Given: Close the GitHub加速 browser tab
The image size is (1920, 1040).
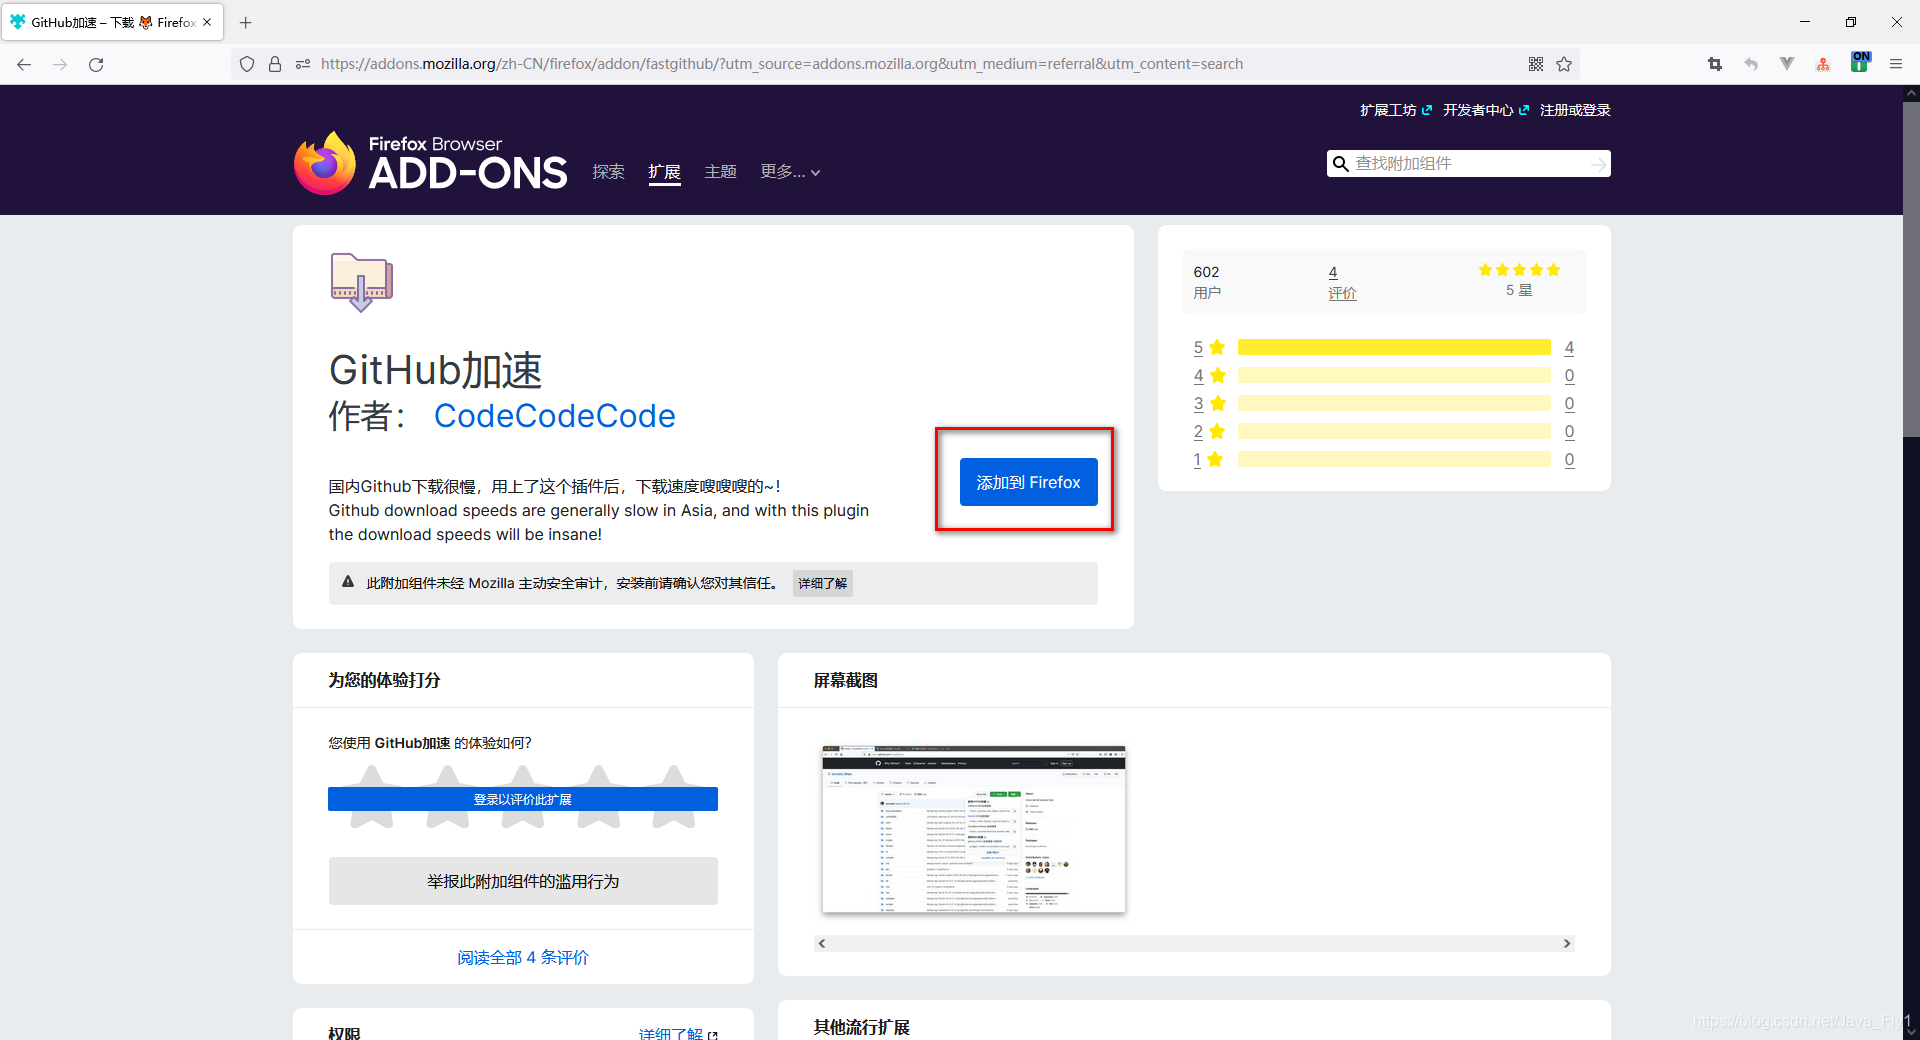Looking at the screenshot, I should (207, 22).
